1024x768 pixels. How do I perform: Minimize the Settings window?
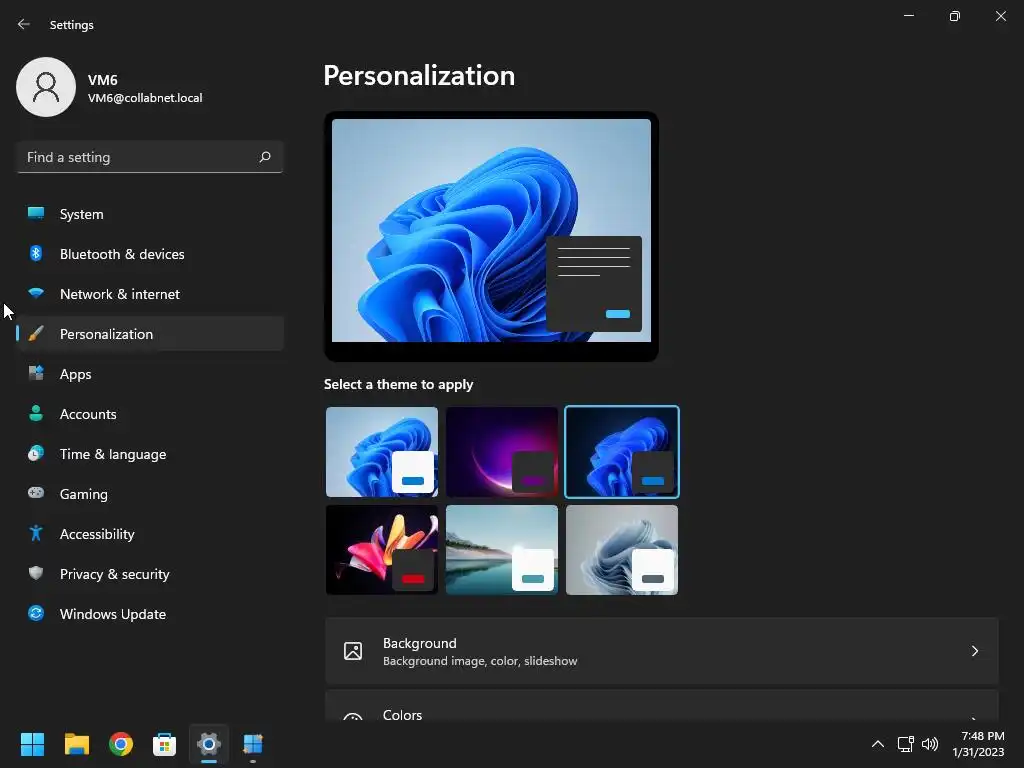pyautogui.click(x=908, y=16)
